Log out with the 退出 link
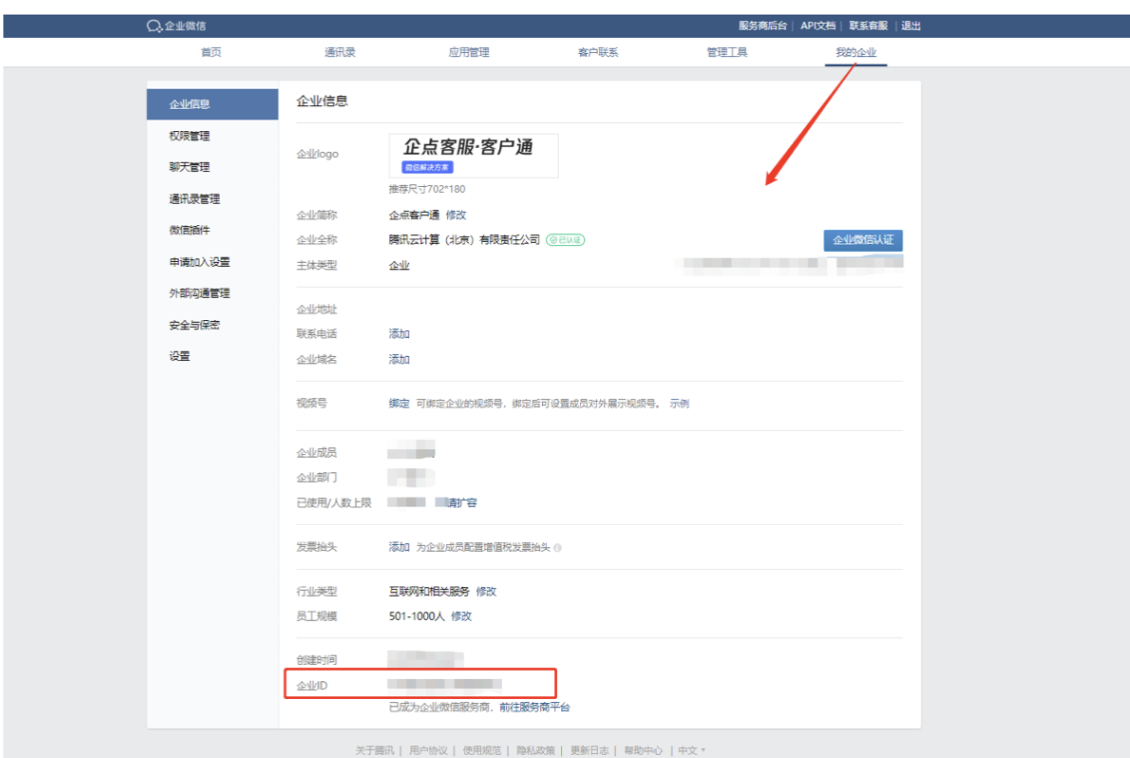 [911, 26]
